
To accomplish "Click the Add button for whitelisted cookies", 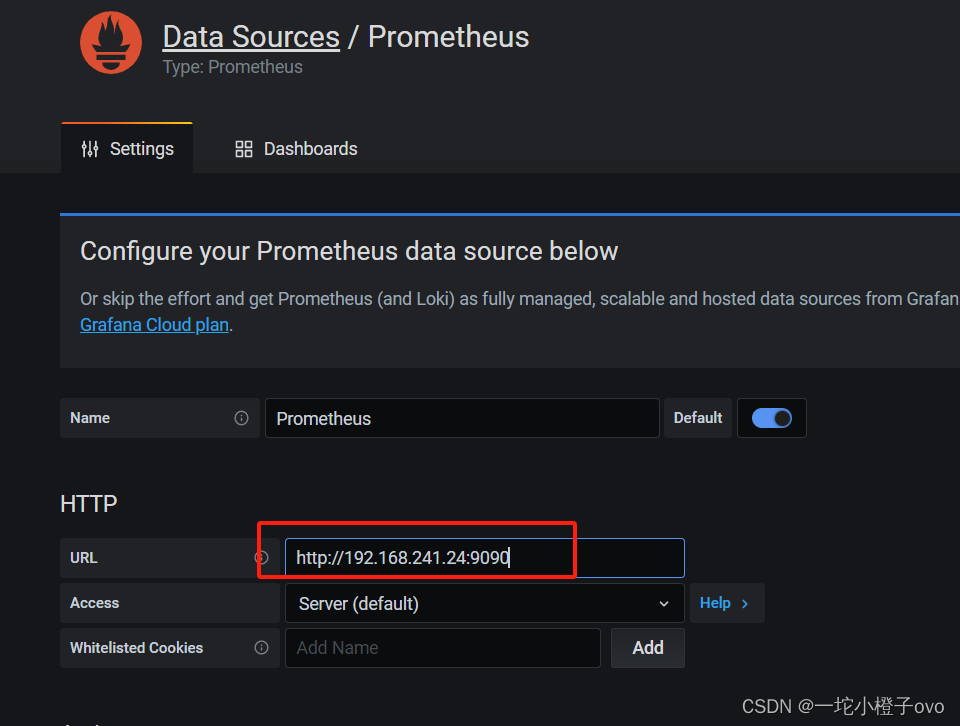I will (648, 648).
